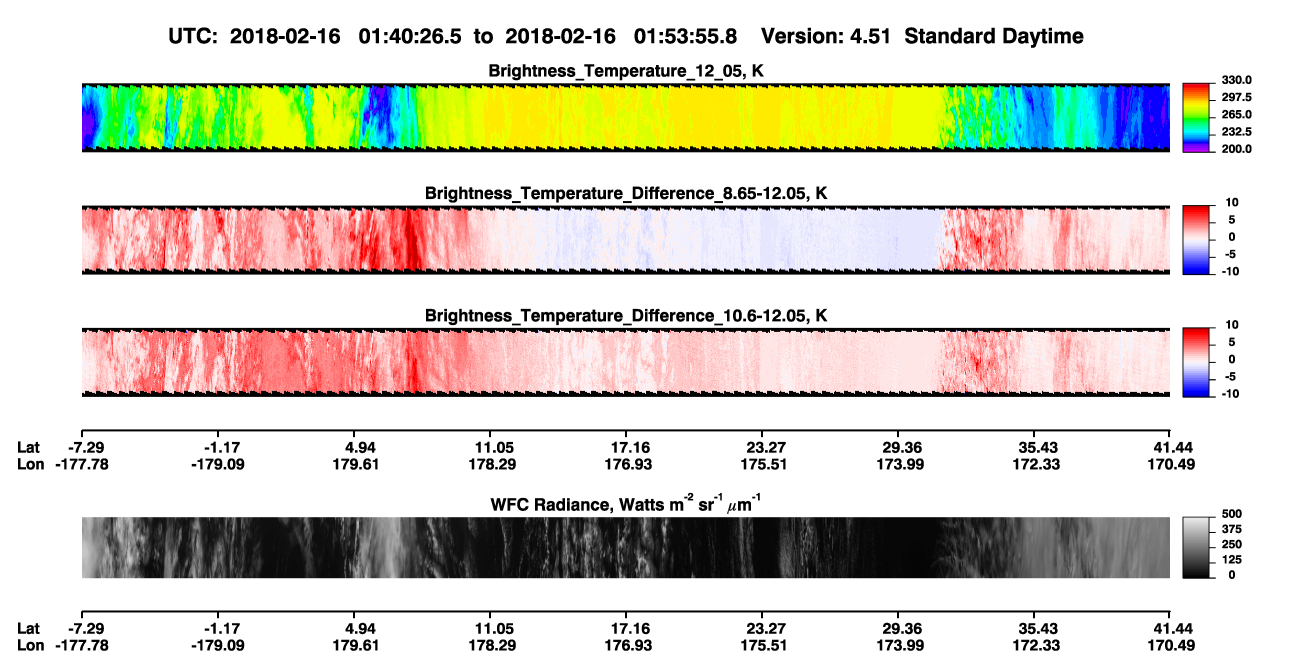Click the WFC Radiance panel title
Image resolution: width=1300 pixels, height=667 pixels.
click(x=626, y=503)
